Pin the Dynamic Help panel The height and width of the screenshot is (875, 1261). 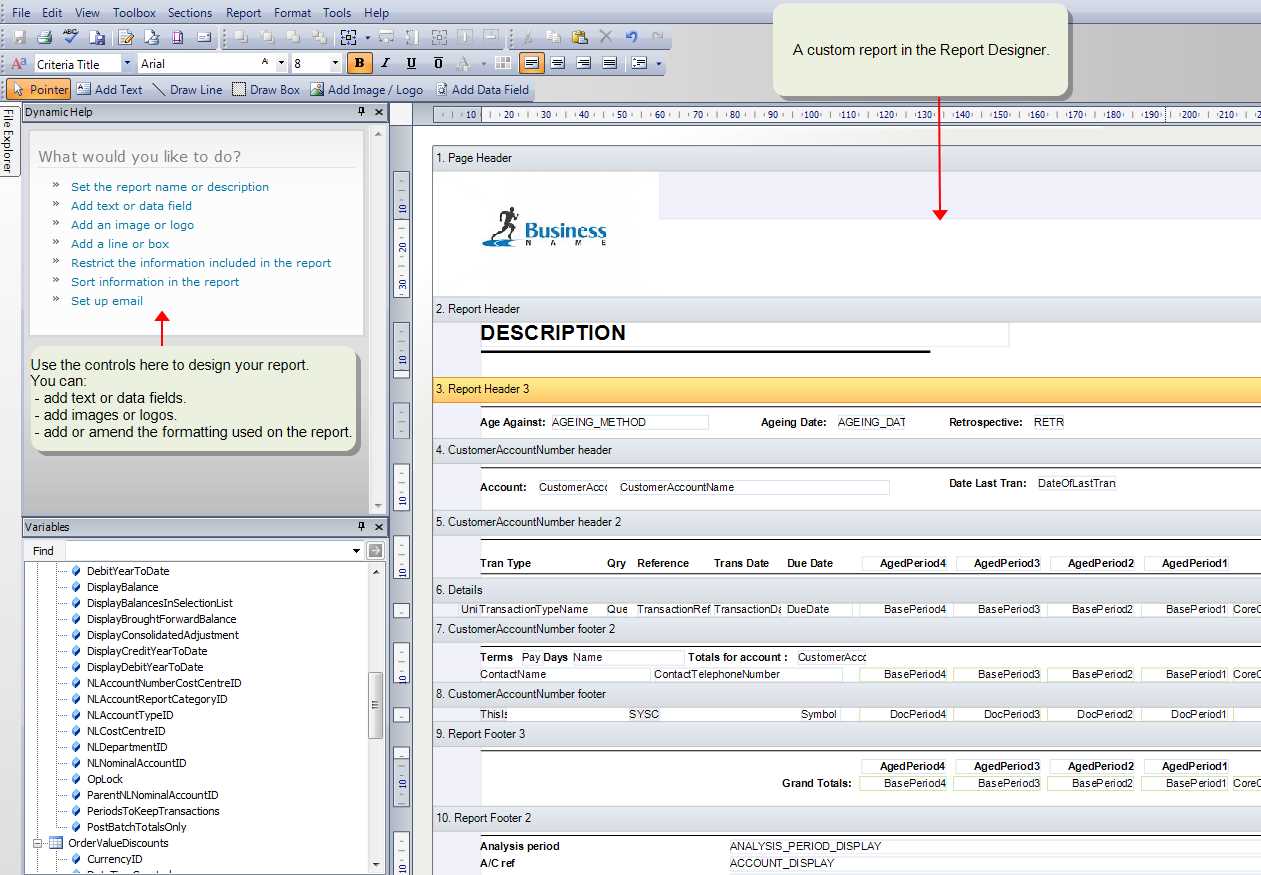coord(362,112)
